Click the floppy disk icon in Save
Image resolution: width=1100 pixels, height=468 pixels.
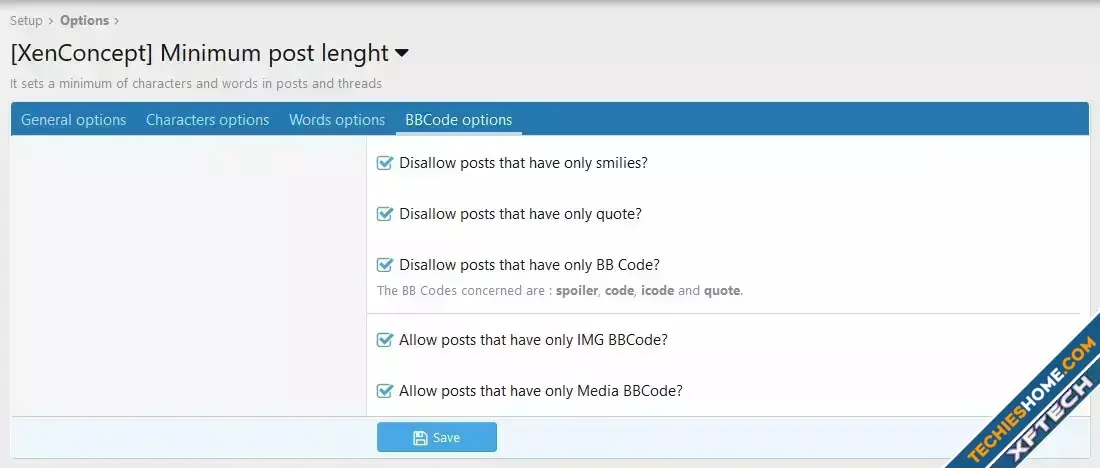pos(420,438)
